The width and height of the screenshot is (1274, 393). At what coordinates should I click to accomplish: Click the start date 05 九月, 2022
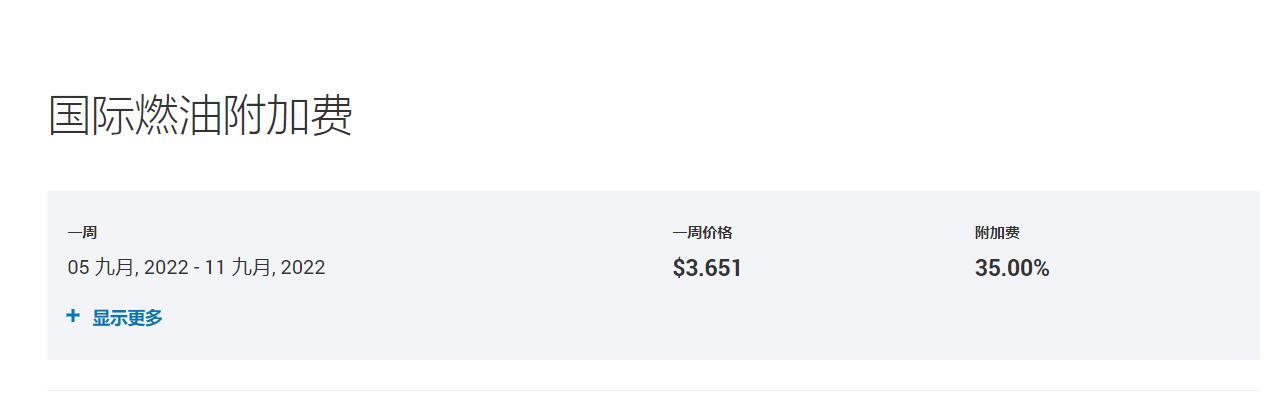[128, 268]
